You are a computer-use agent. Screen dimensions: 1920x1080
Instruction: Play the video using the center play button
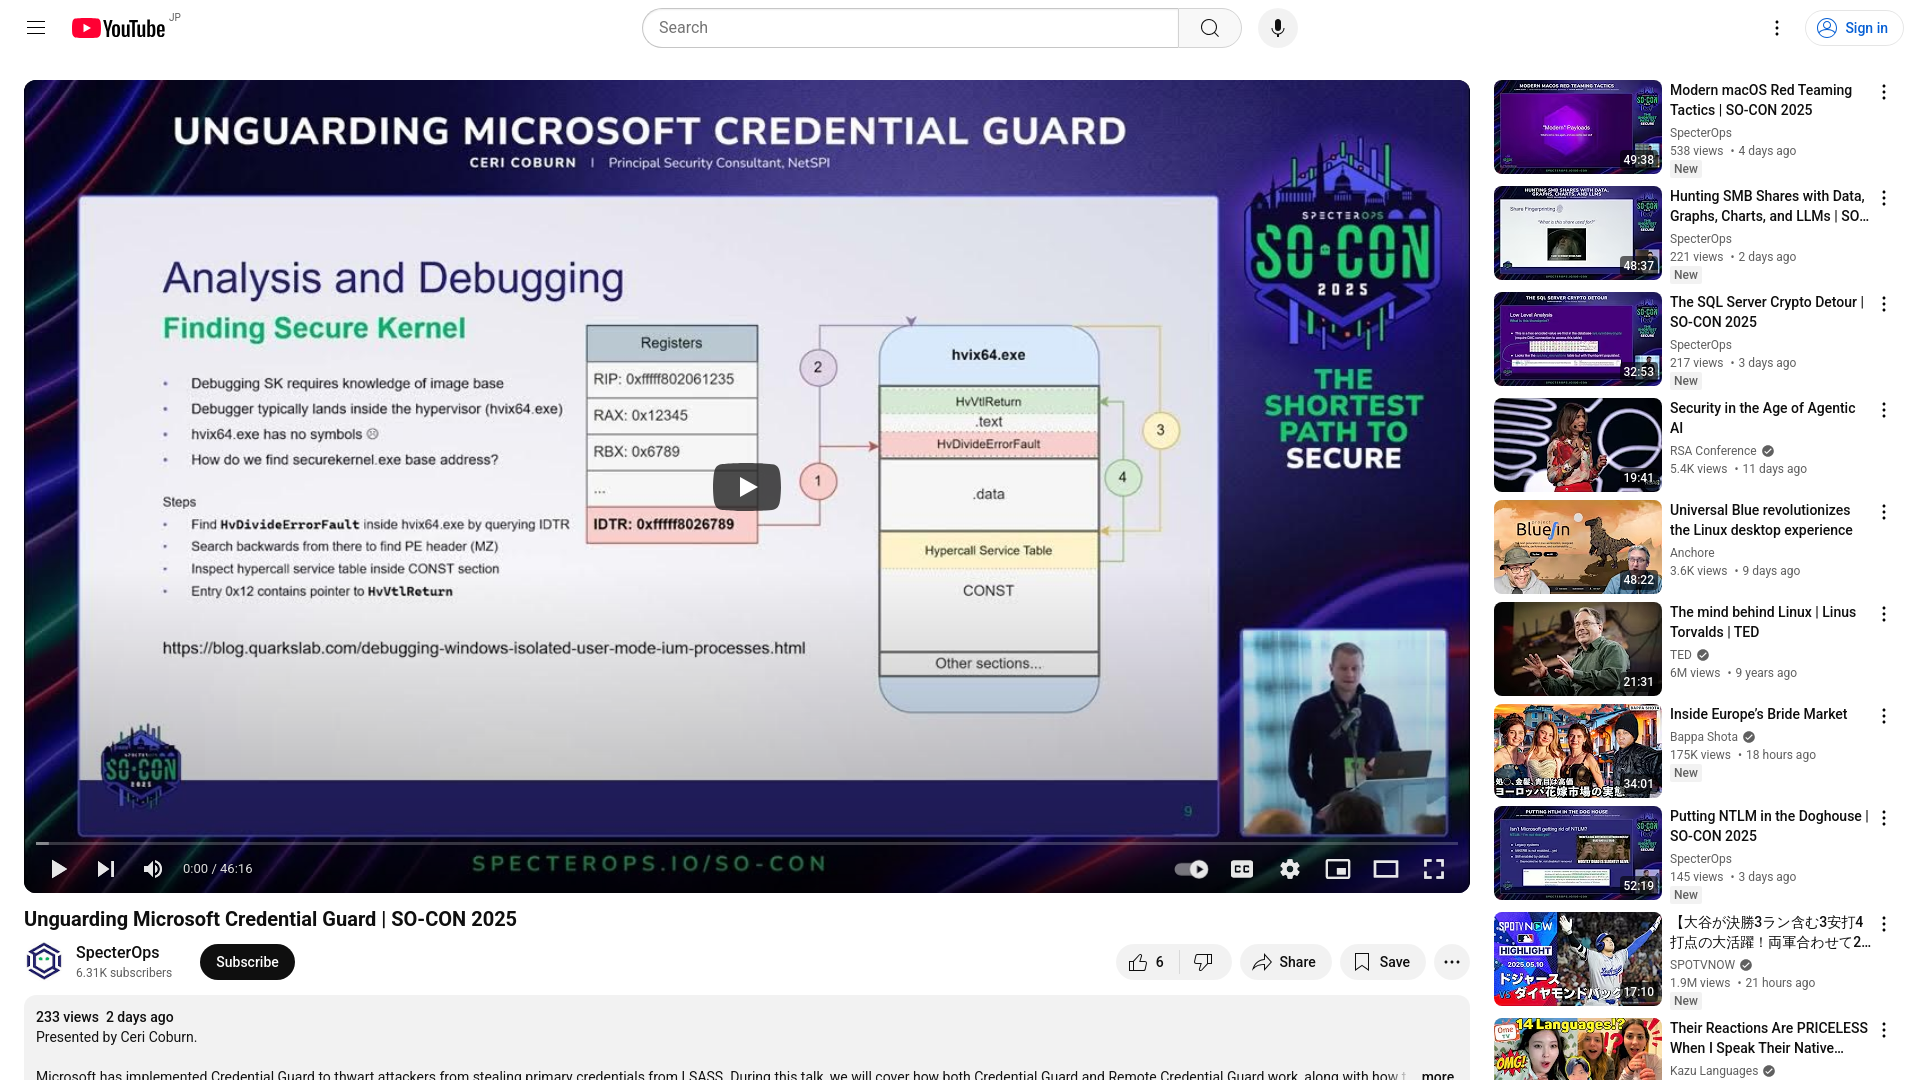click(747, 487)
